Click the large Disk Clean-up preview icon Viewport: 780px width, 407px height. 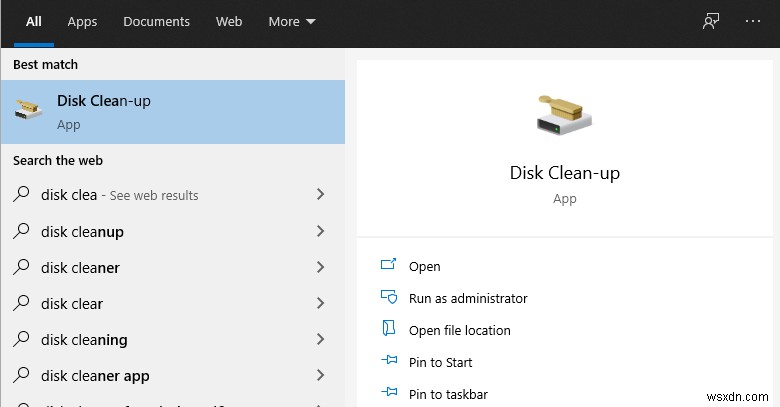pyautogui.click(x=564, y=116)
